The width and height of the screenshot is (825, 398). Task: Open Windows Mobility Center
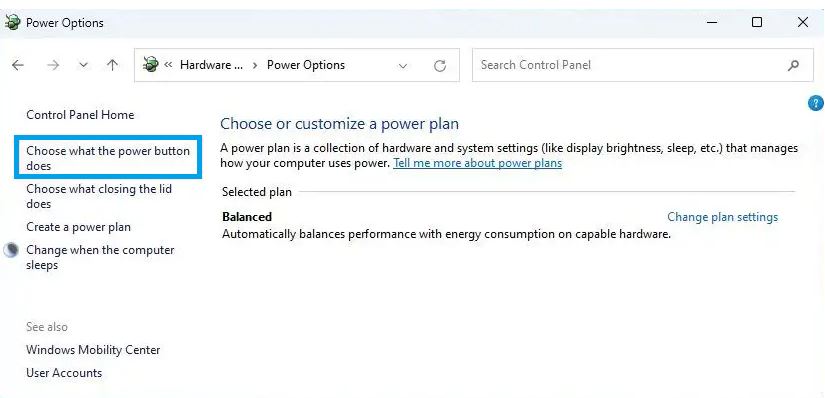(x=93, y=350)
